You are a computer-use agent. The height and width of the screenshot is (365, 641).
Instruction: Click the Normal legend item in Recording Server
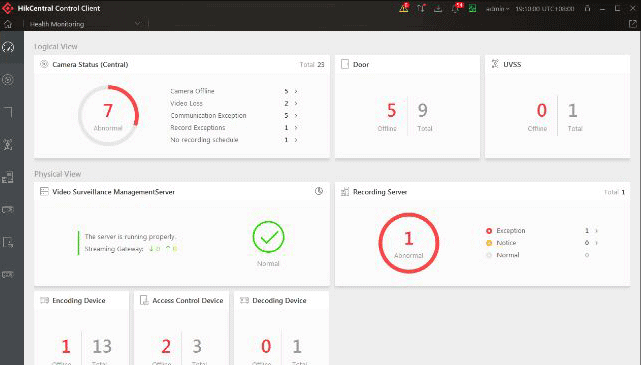point(502,255)
